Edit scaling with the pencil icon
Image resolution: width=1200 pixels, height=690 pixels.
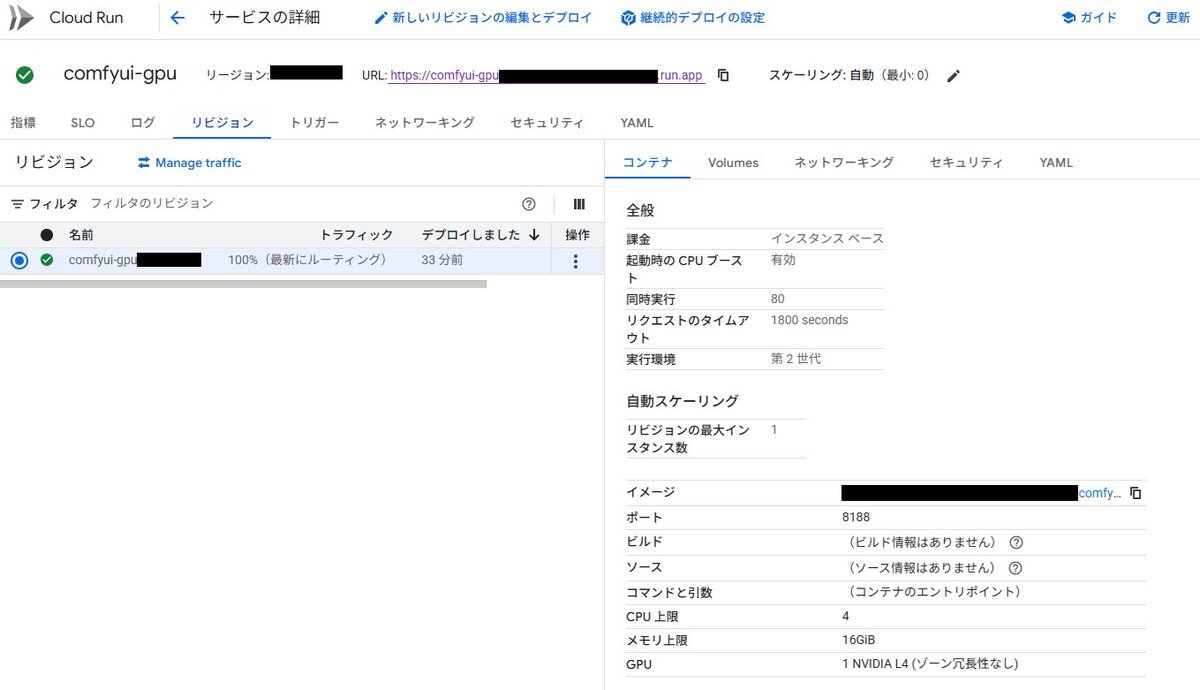click(953, 76)
